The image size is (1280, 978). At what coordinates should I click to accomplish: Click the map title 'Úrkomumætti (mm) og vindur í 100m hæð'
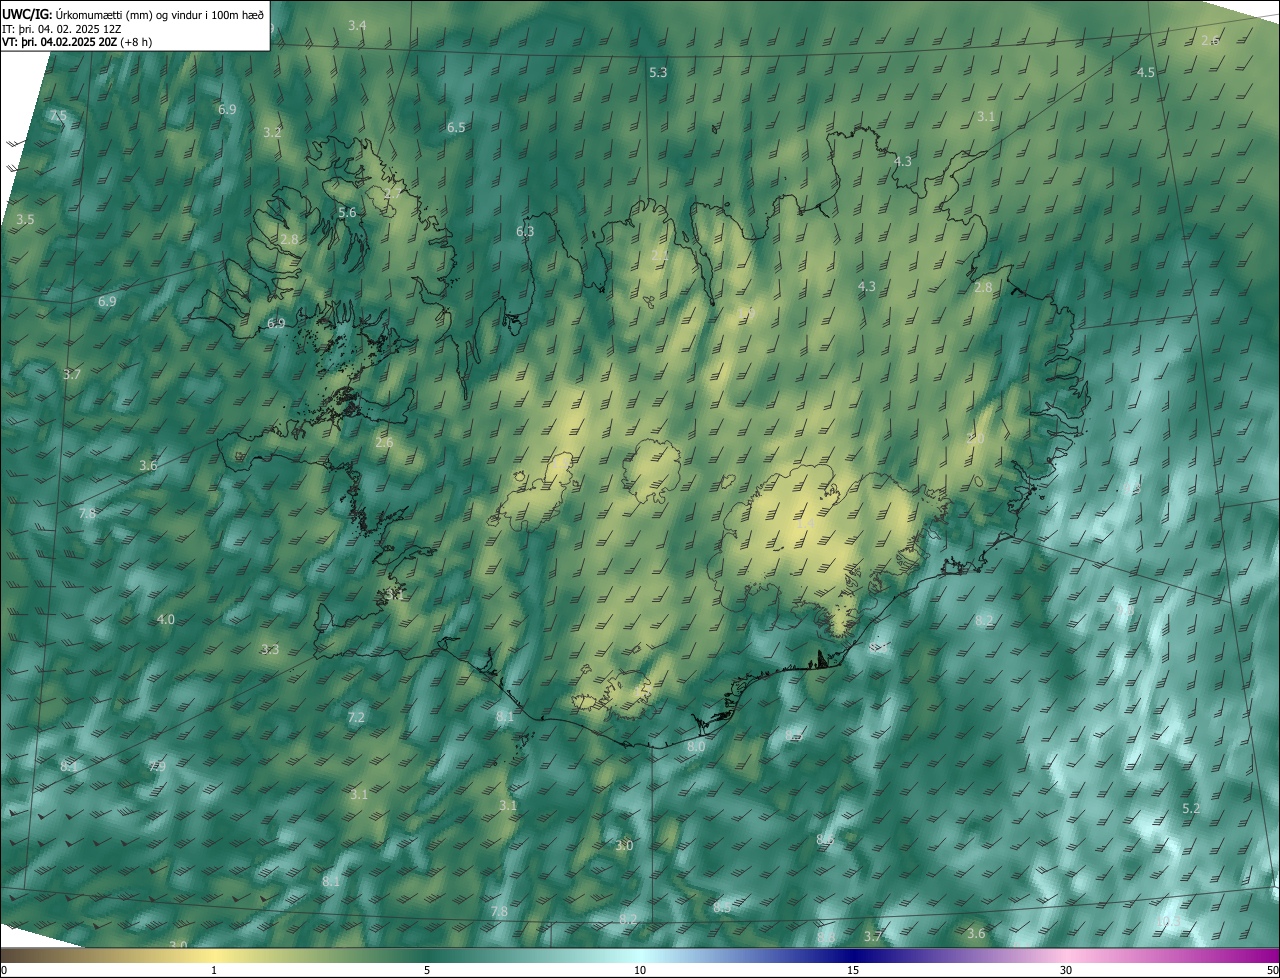click(159, 13)
